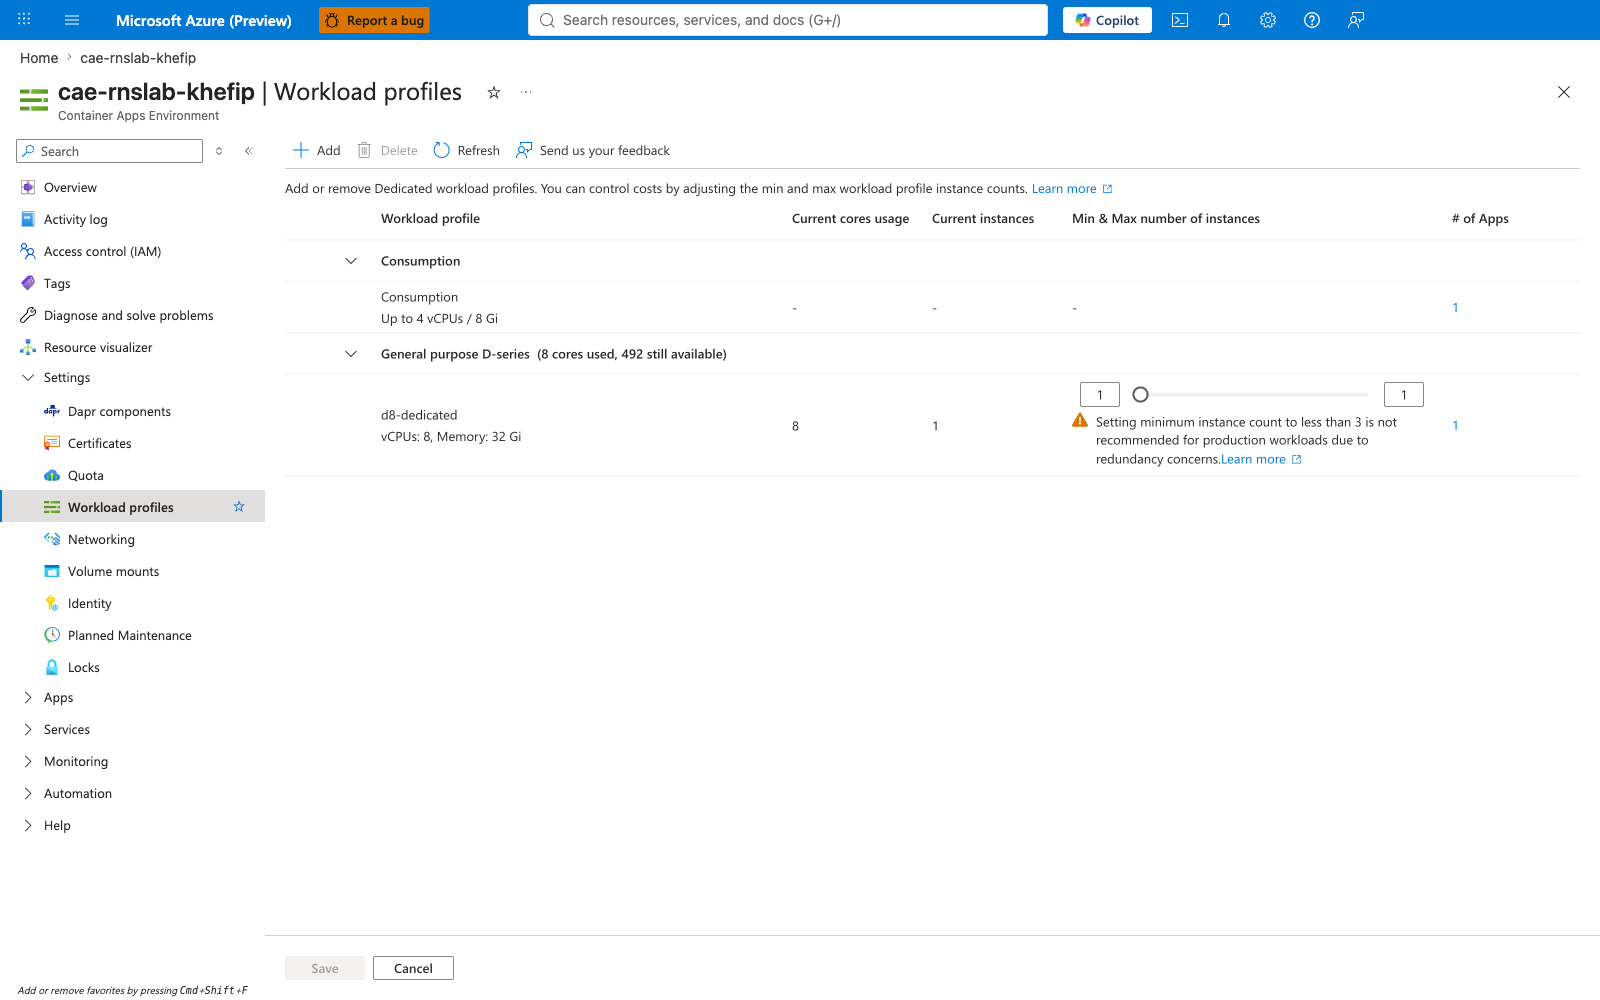Launch Cloud Shell from the top bar

coord(1180,20)
